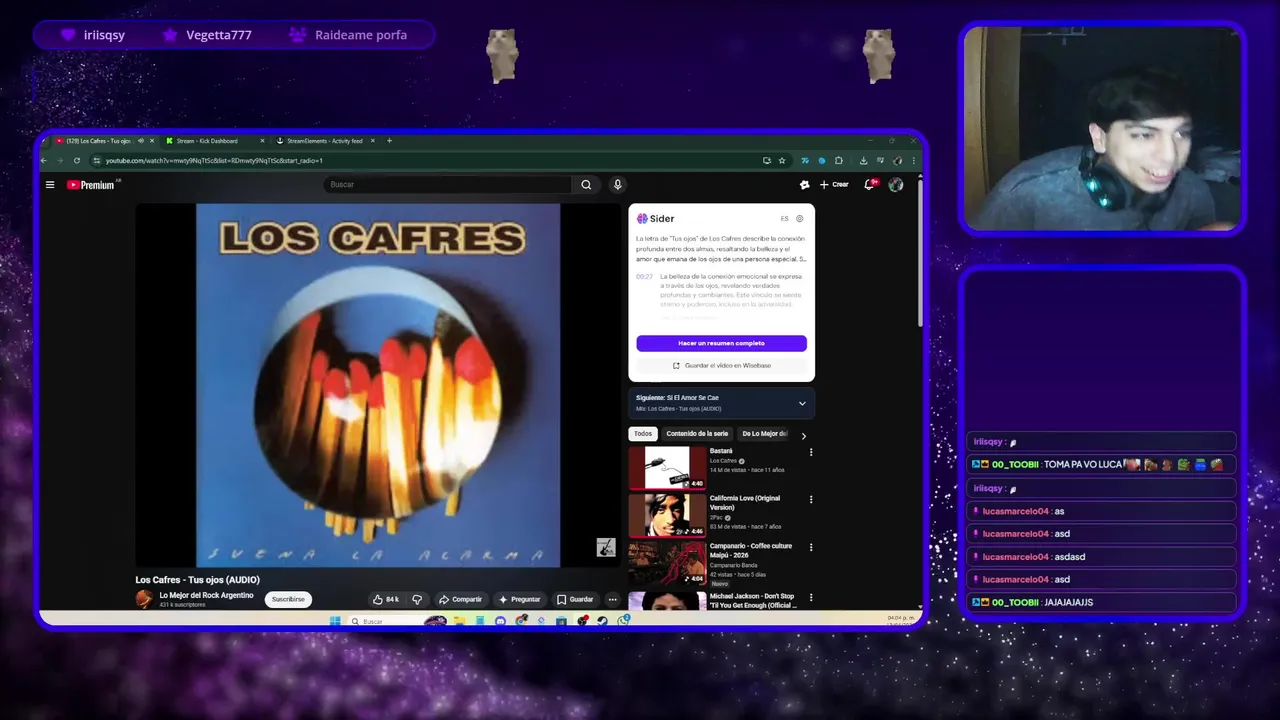This screenshot has width=1280, height=720.
Task: Click Guardar el vídeo en Wisebase
Action: pos(721,365)
